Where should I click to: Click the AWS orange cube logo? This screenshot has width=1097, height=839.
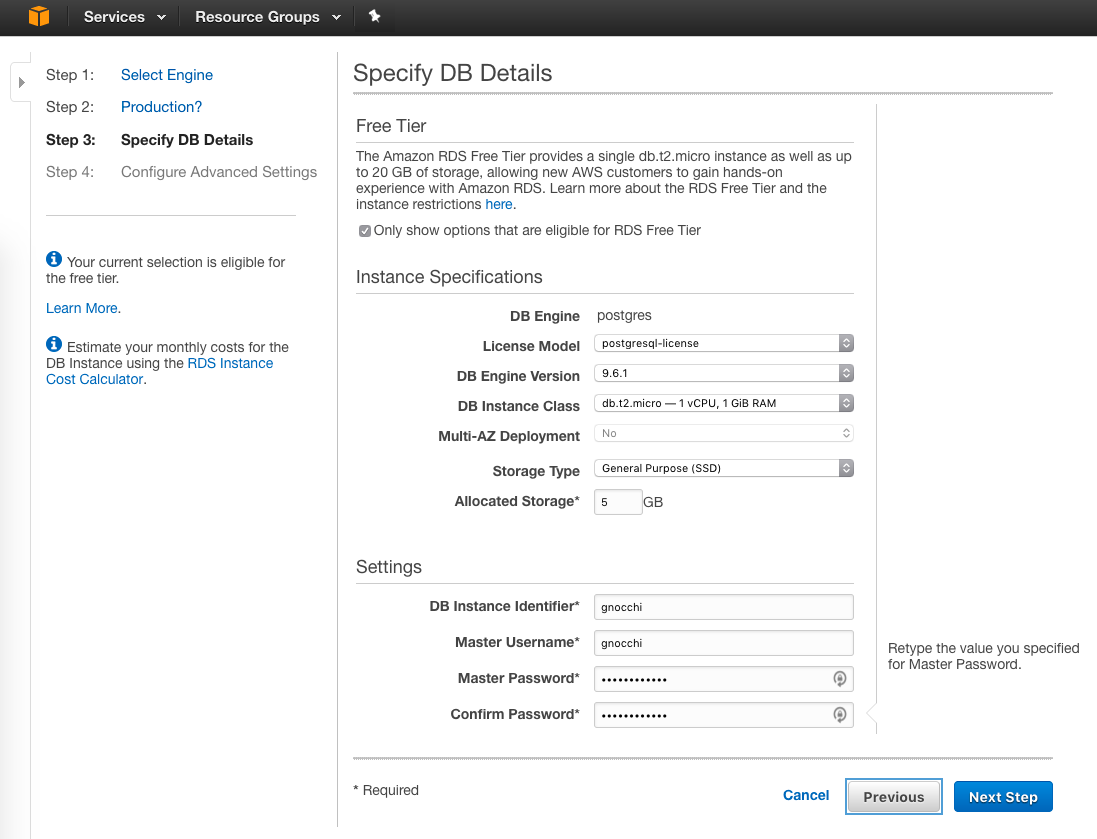pyautogui.click(x=38, y=16)
